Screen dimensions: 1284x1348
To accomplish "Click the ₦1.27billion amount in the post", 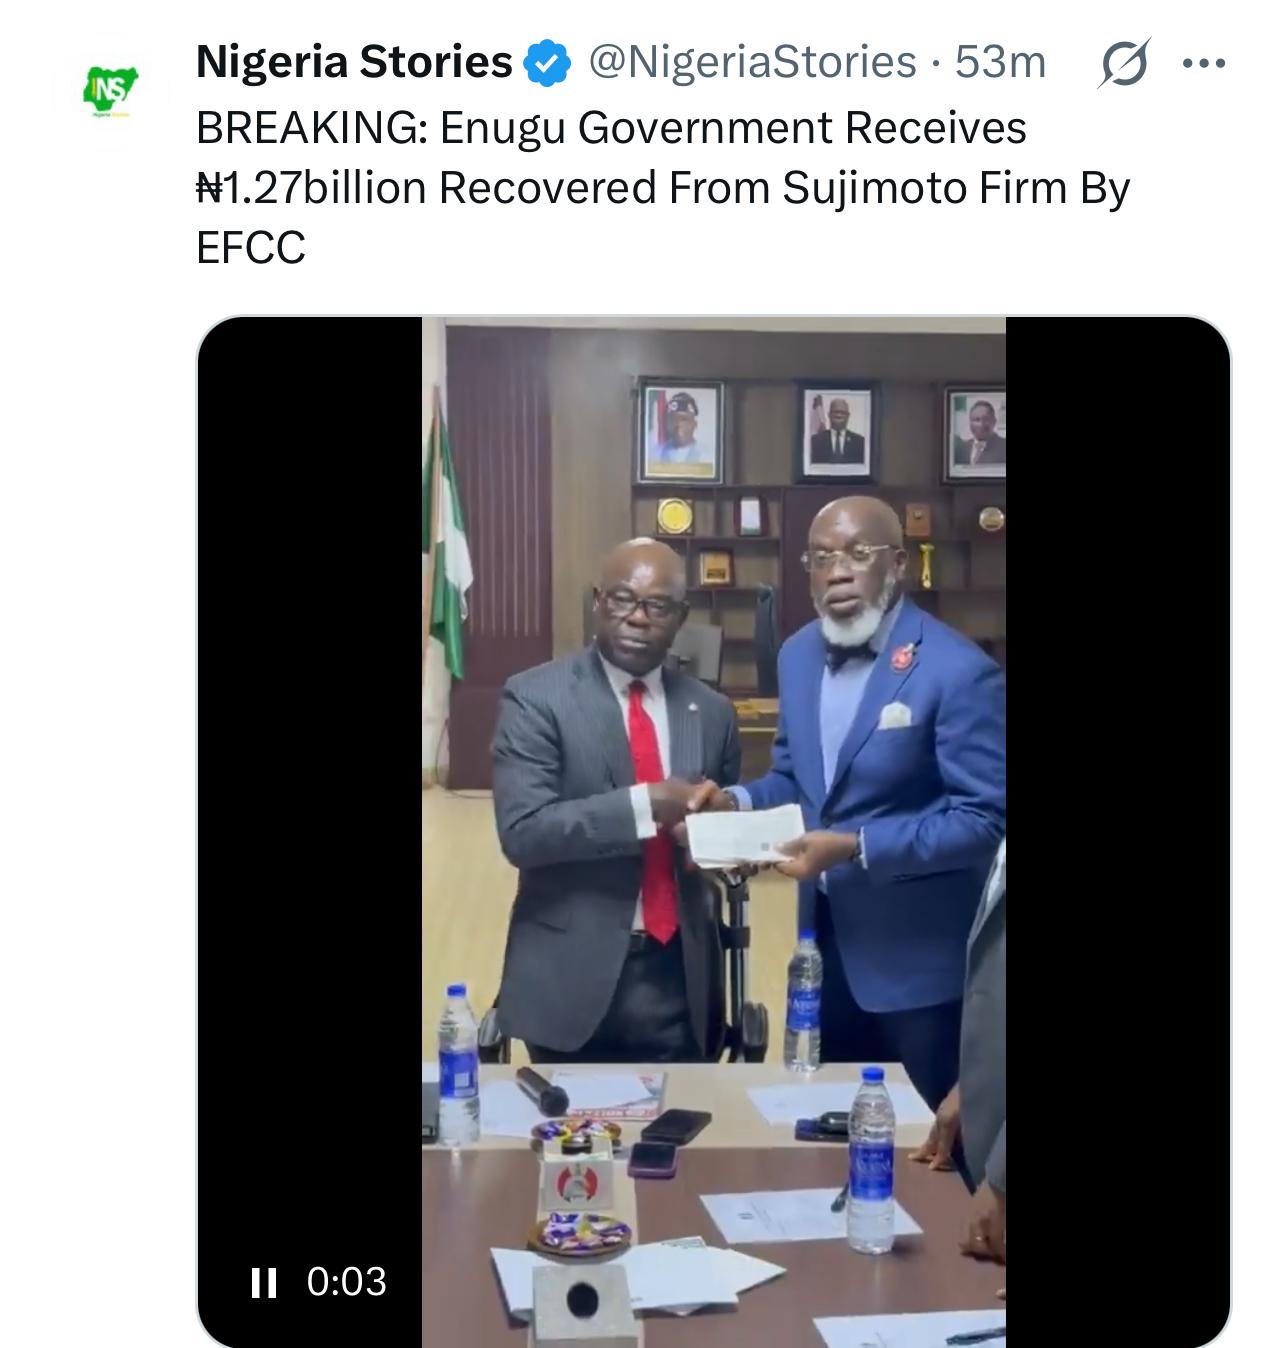I will [x=311, y=188].
